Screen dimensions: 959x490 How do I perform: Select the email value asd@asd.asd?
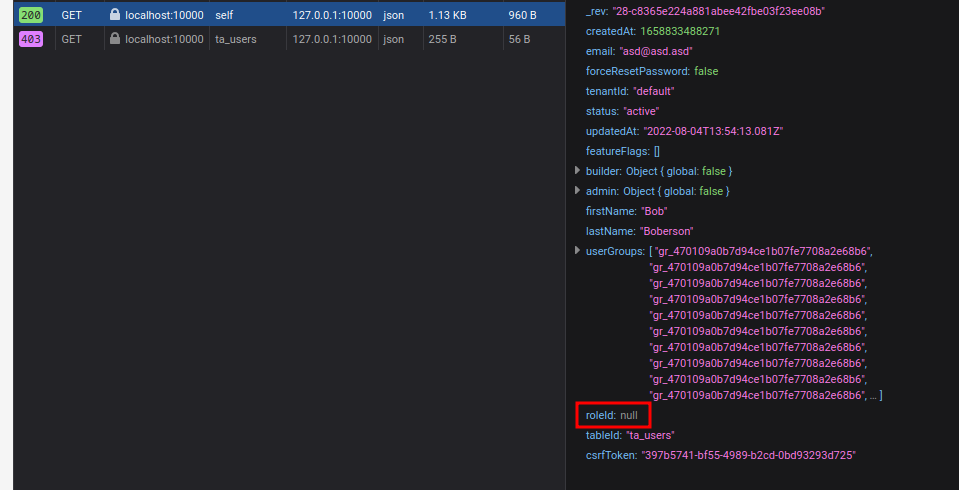click(x=656, y=51)
